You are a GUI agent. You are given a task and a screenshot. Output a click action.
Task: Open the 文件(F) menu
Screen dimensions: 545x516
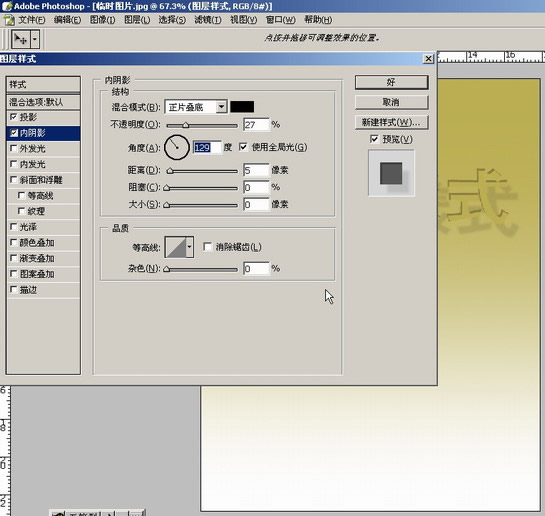(32, 20)
